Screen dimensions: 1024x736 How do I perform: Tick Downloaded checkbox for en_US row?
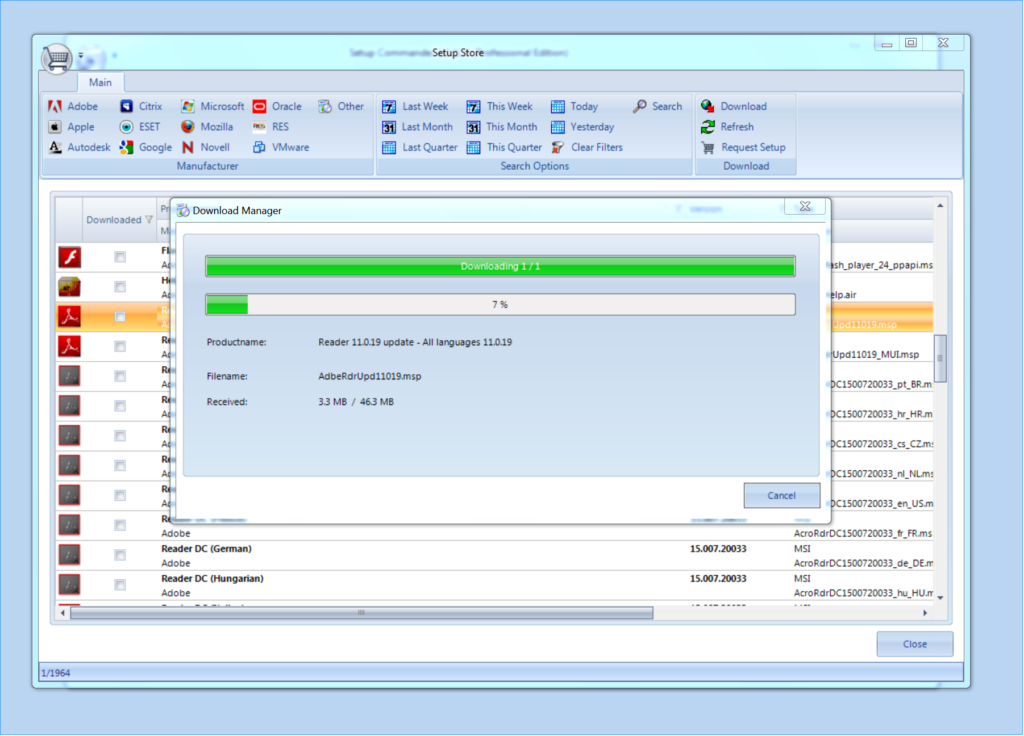click(x=120, y=496)
